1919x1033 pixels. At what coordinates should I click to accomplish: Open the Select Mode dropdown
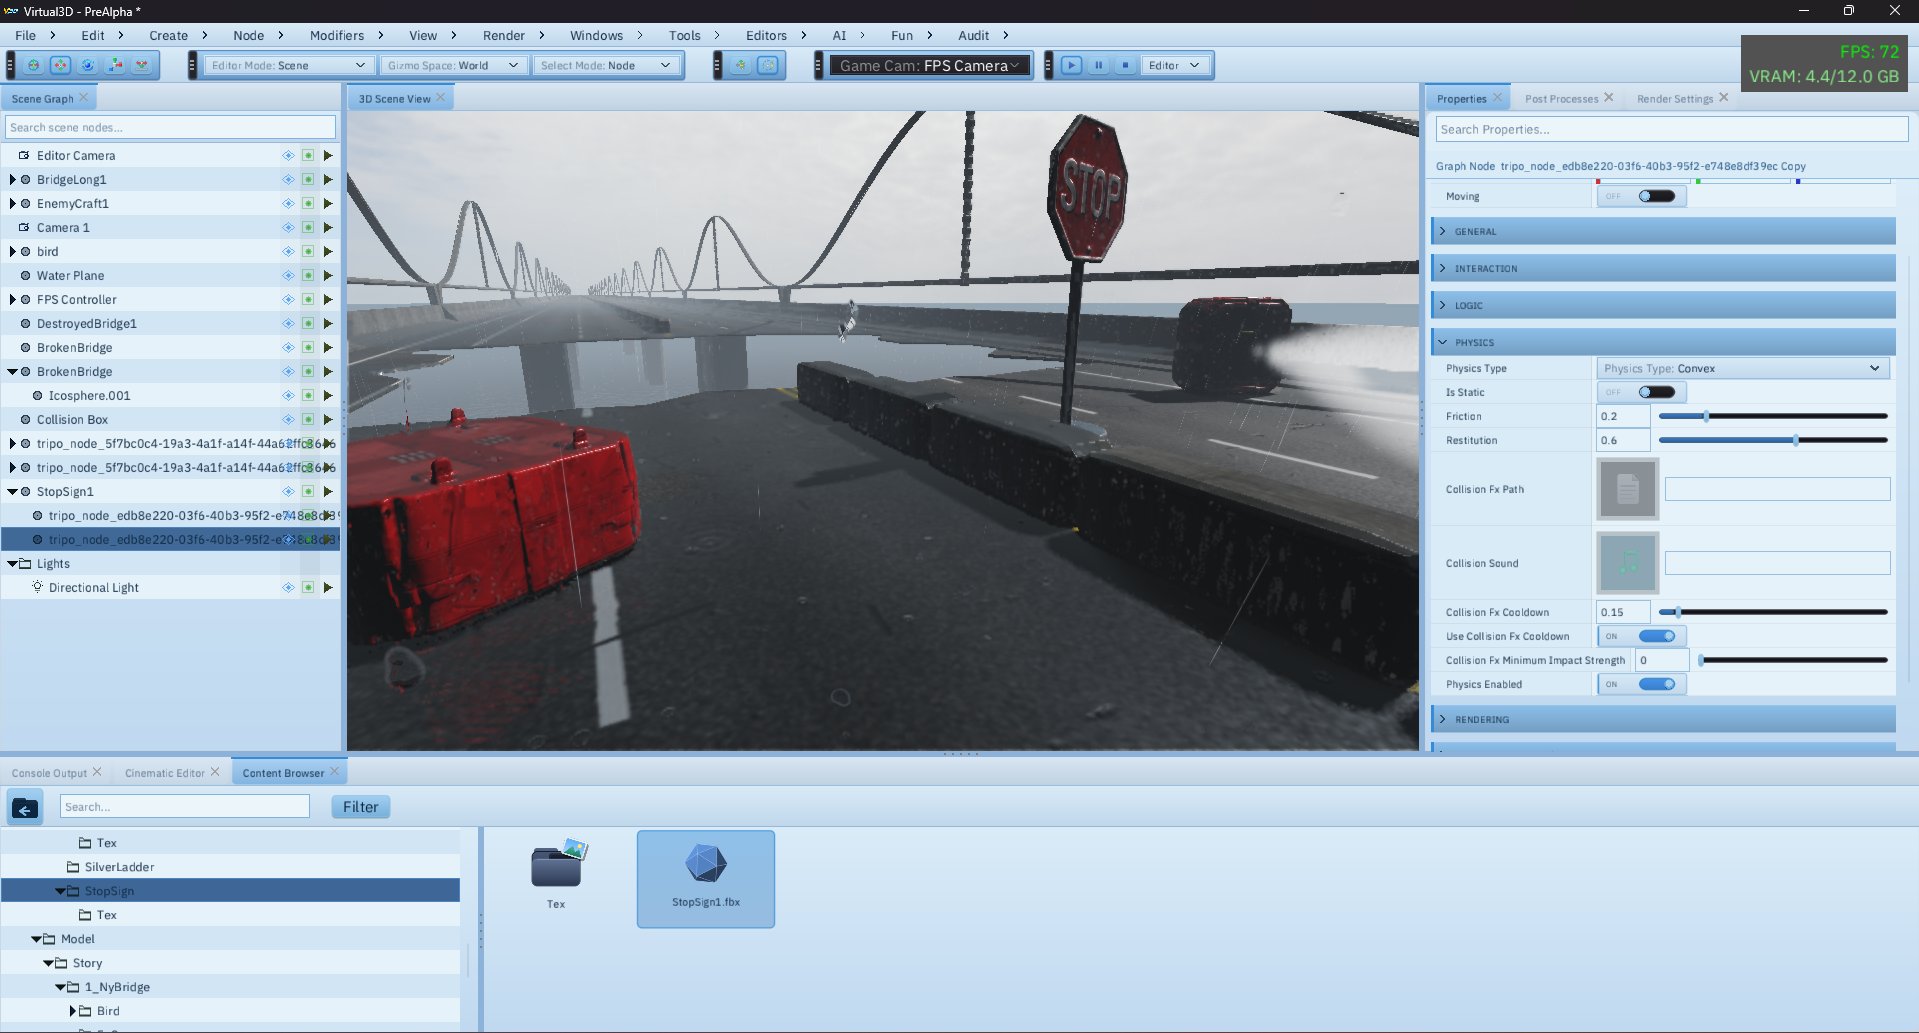605,65
